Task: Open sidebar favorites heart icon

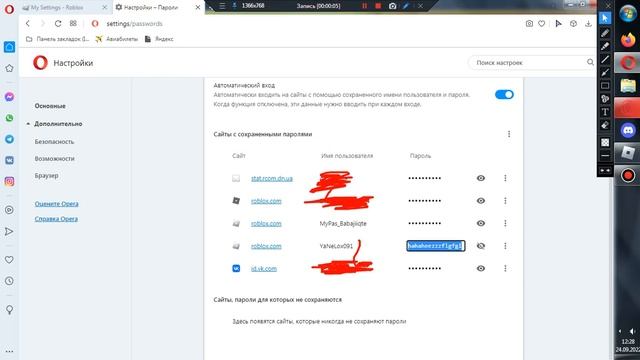Action: click(9, 260)
